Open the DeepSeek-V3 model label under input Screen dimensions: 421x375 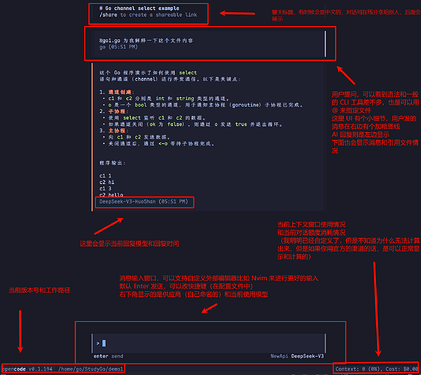[x=307, y=356]
